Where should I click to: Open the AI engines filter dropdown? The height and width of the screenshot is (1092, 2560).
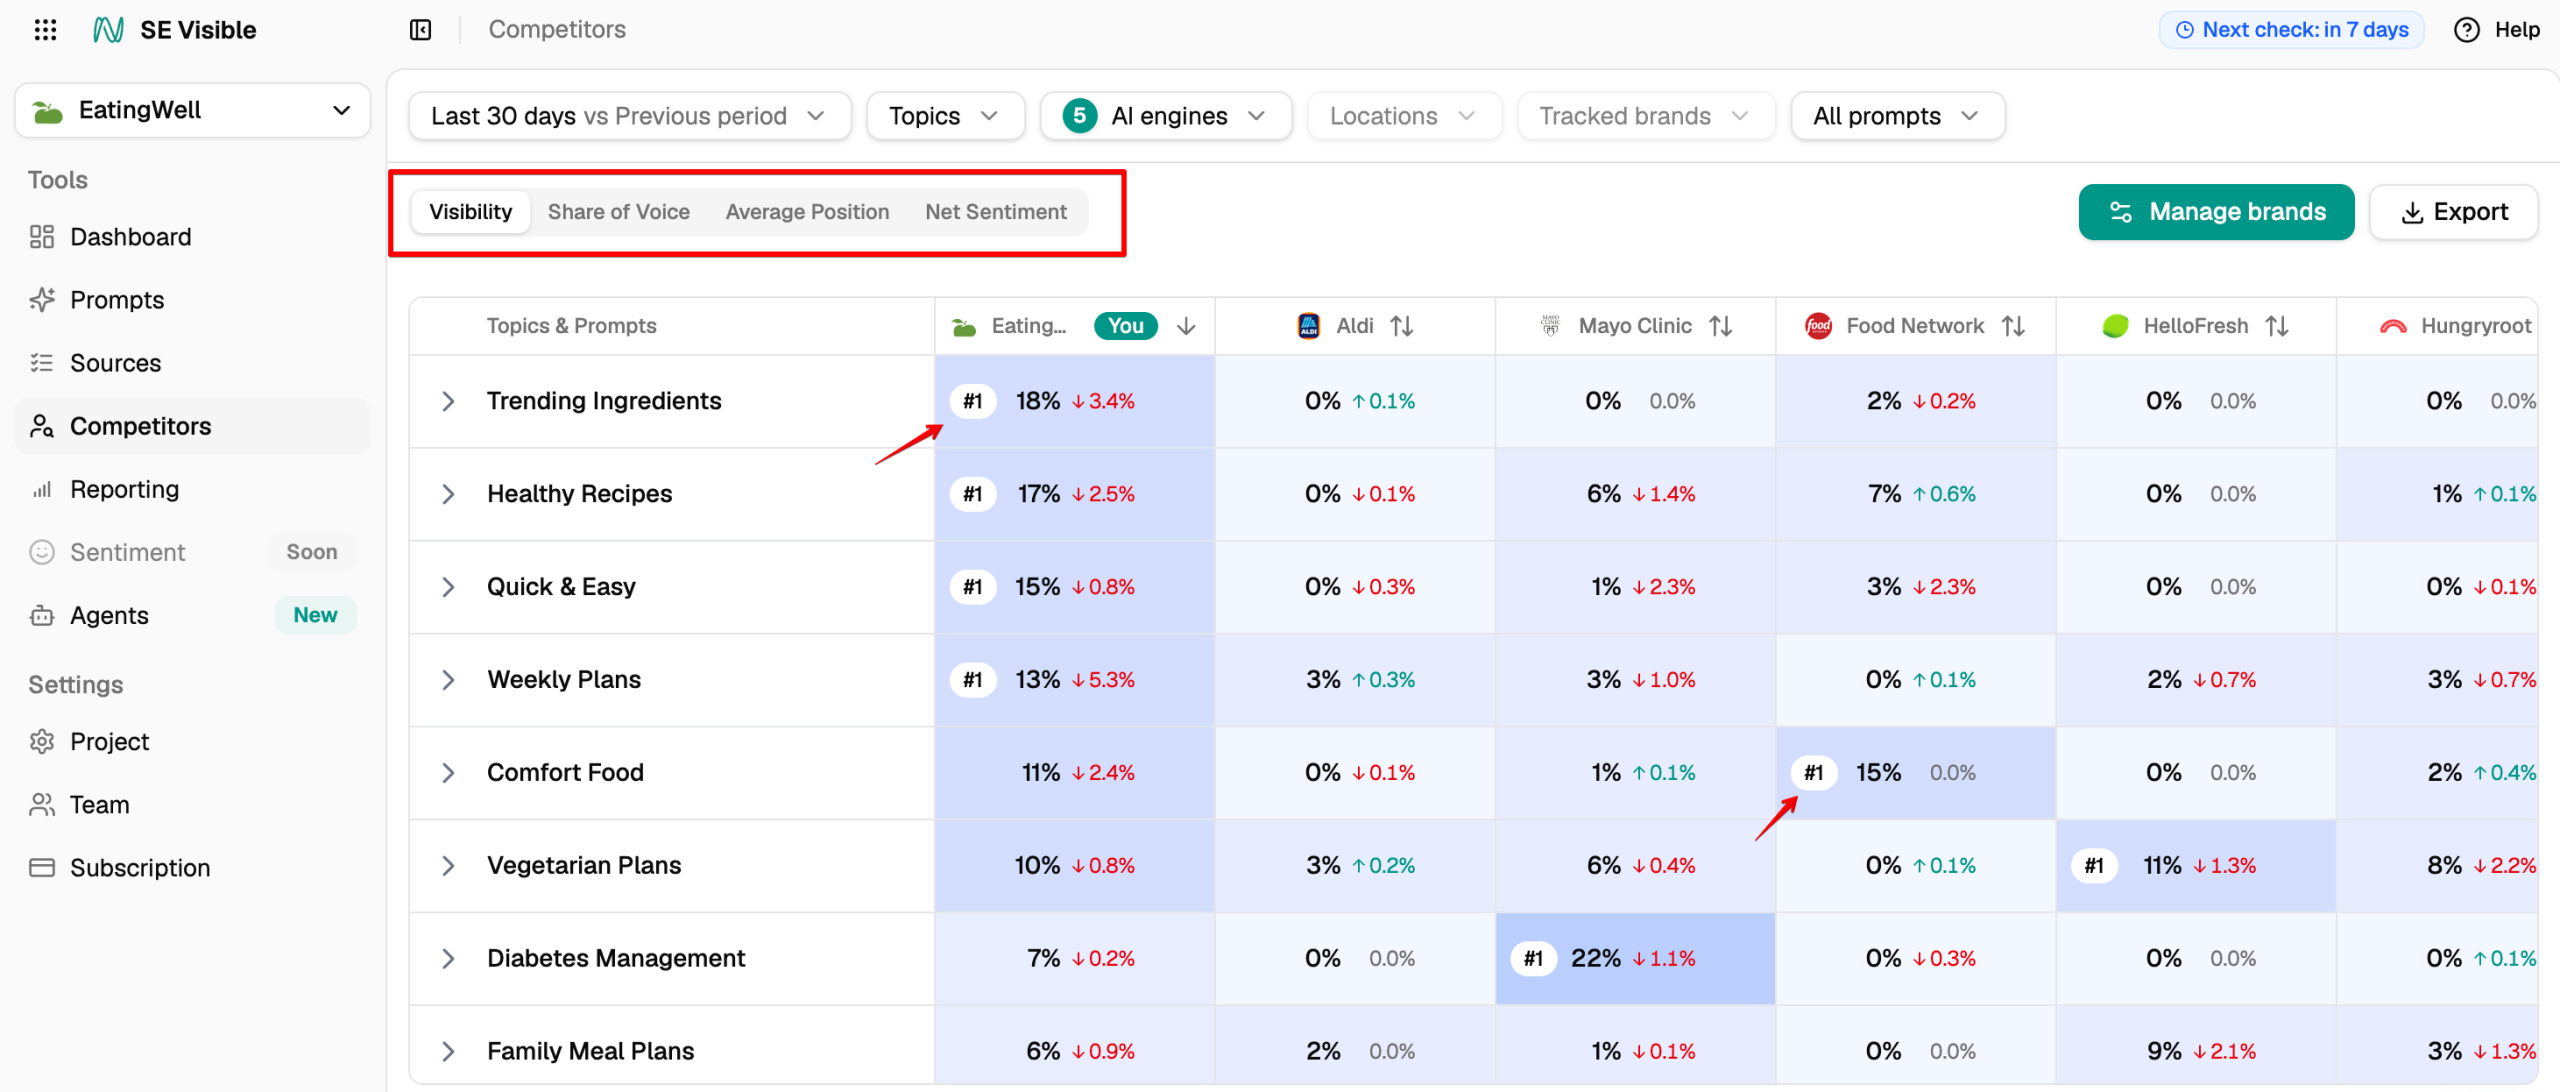(x=1166, y=116)
